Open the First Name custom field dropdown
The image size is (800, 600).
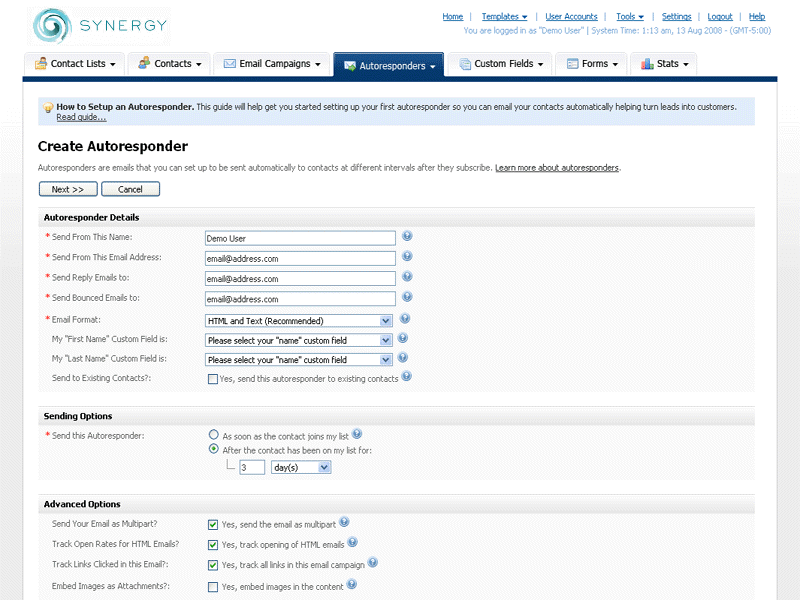coord(298,340)
